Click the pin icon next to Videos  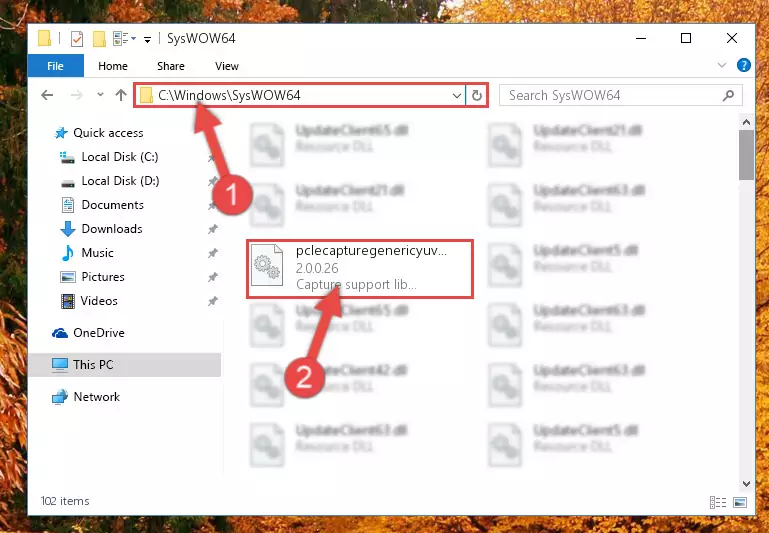coord(212,301)
